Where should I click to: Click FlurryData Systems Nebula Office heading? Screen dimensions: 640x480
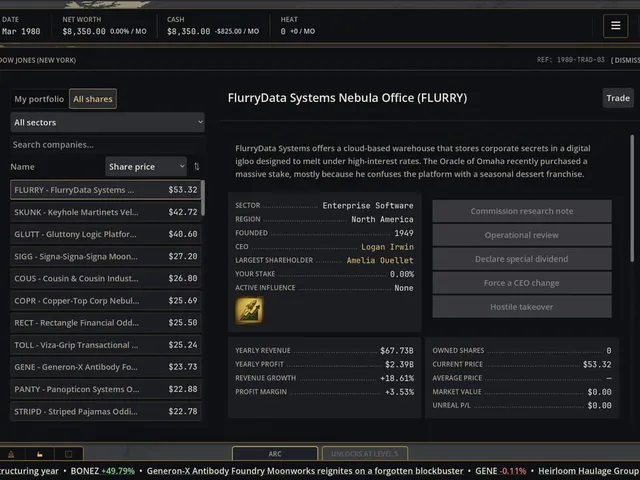pos(347,98)
